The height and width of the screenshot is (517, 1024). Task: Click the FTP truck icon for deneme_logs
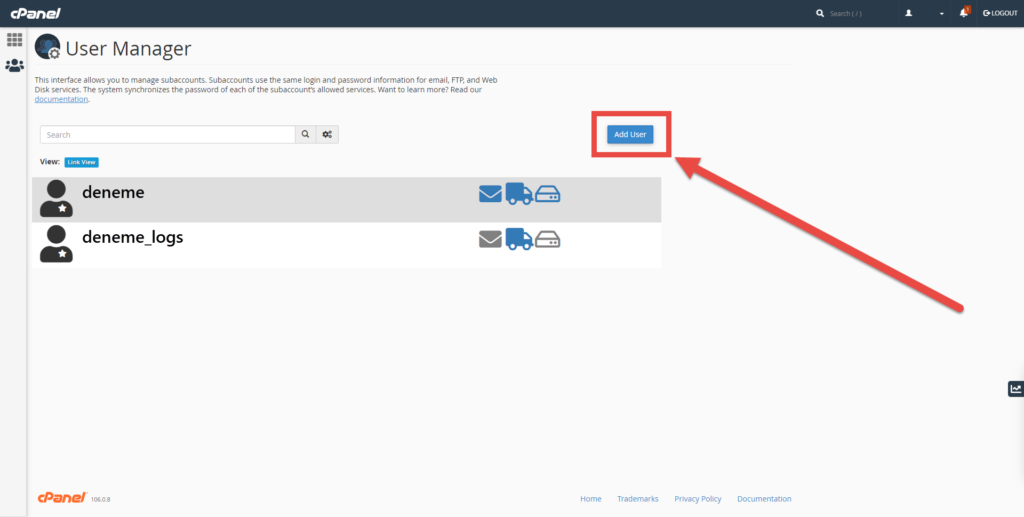click(518, 239)
